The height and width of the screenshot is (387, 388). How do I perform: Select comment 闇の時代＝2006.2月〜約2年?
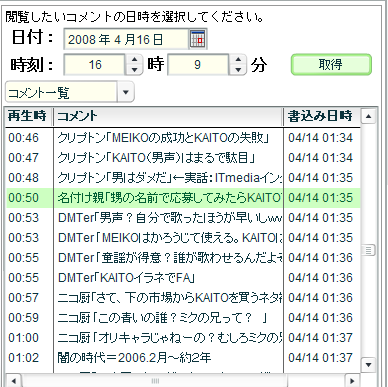pyautogui.click(x=183, y=358)
